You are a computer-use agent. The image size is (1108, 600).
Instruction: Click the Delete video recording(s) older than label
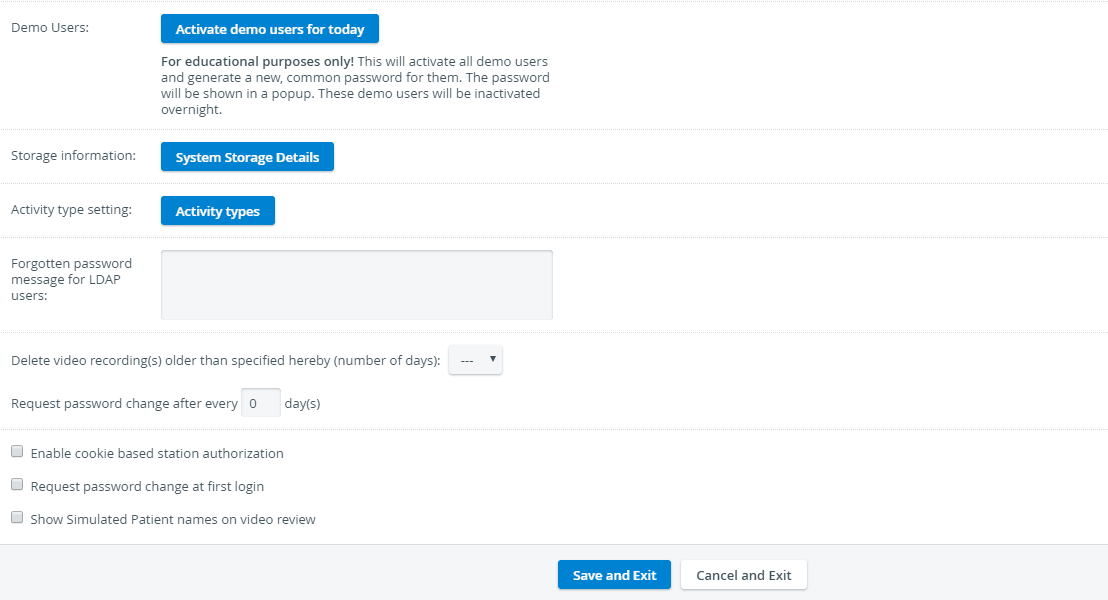225,360
